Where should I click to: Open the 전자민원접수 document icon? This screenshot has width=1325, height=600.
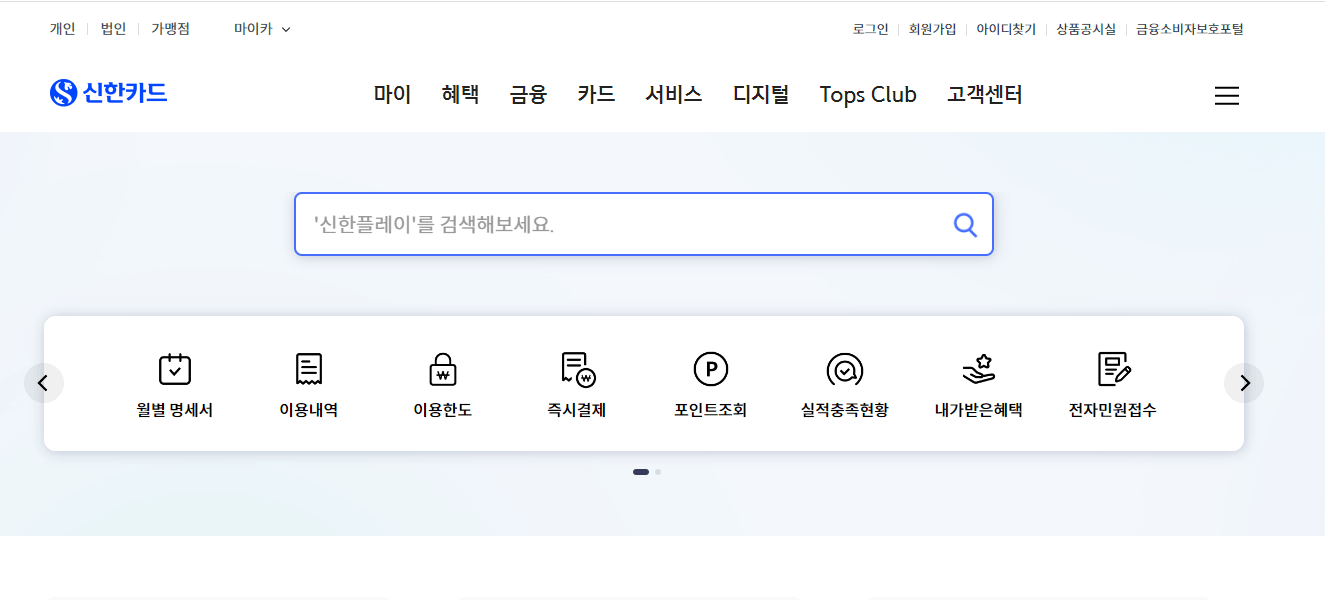[x=1114, y=370]
